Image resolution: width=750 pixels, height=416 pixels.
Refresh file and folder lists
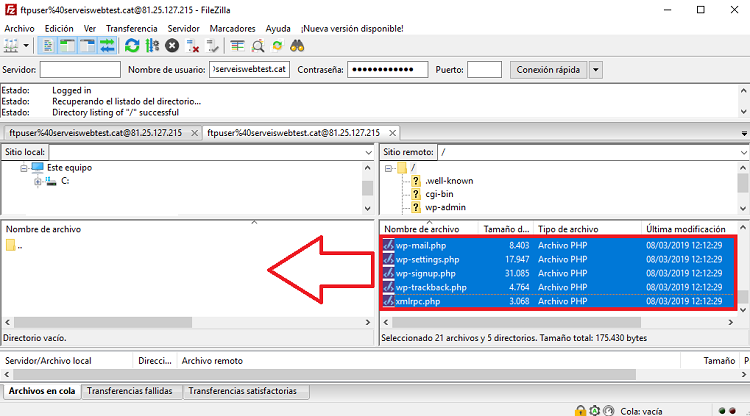pyautogui.click(x=132, y=46)
